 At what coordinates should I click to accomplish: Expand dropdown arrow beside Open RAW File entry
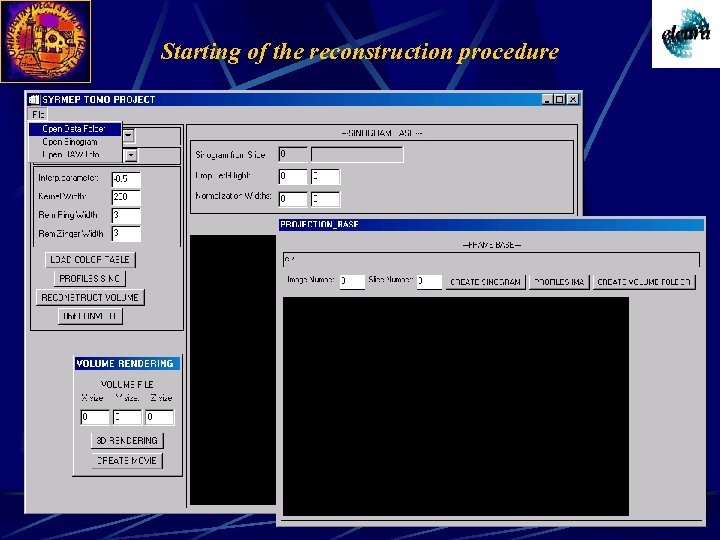coord(131,155)
